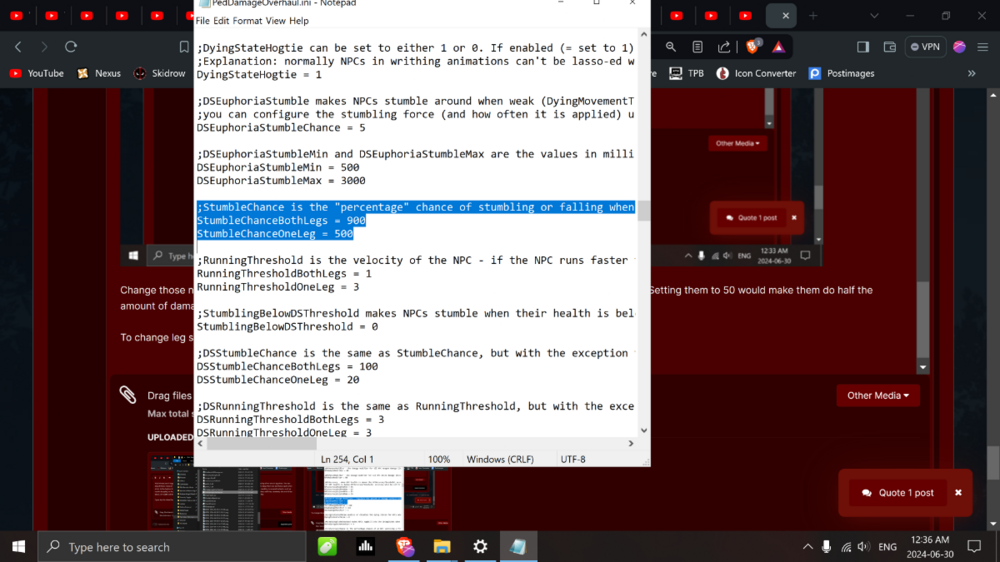Click Notepad's horizontal scrollbar thumb

260,443
